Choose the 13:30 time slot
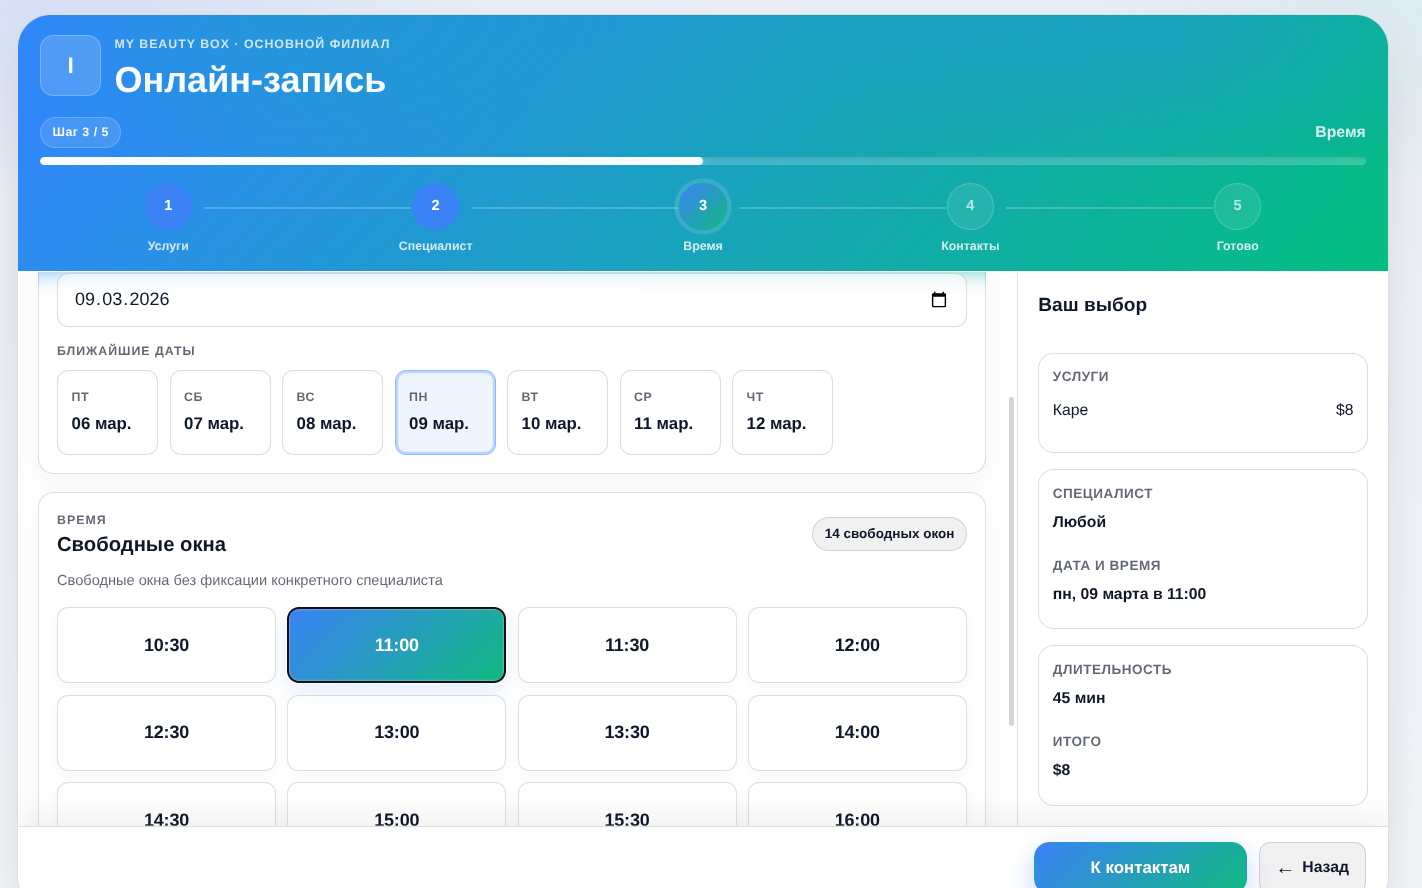The width and height of the screenshot is (1422, 888). pyautogui.click(x=627, y=732)
